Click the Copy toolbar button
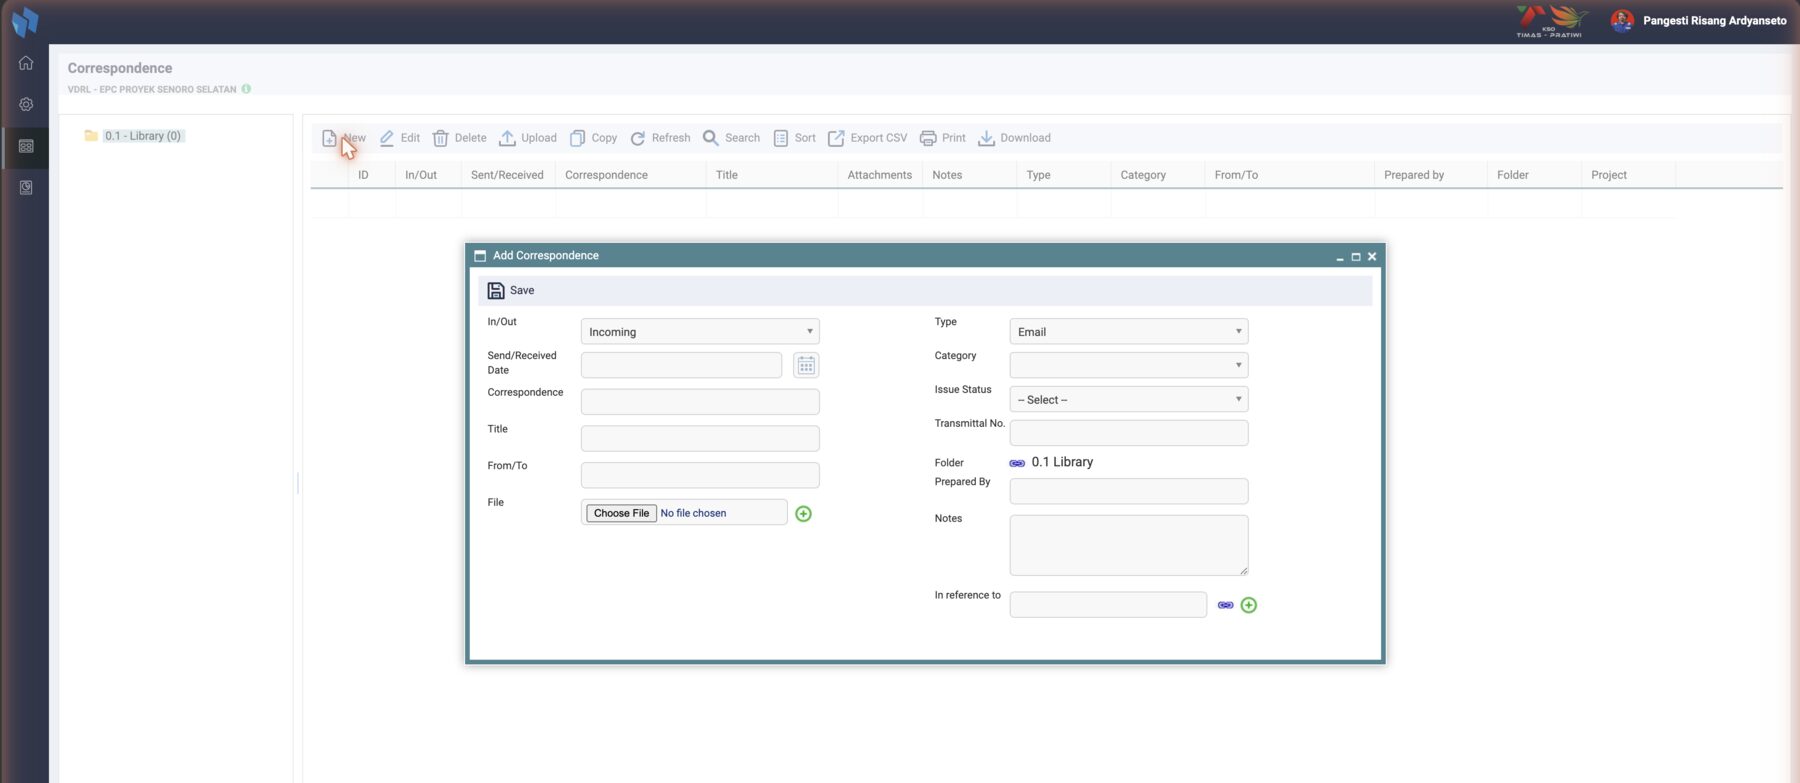Screen dimensions: 1800x783 coord(593,138)
